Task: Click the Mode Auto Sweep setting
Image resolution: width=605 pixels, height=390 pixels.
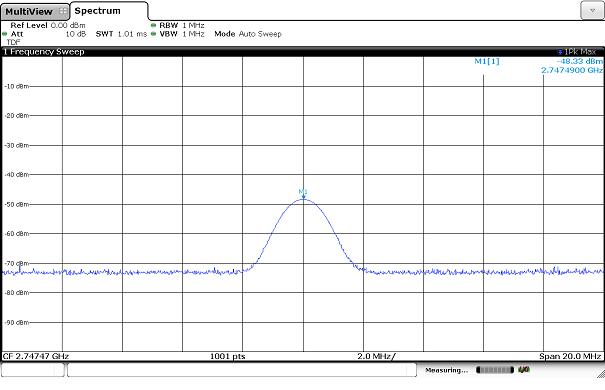Action: 248,34
